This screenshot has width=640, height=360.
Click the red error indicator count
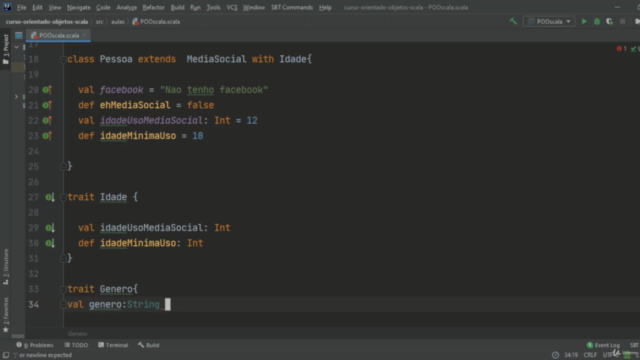coord(621,49)
